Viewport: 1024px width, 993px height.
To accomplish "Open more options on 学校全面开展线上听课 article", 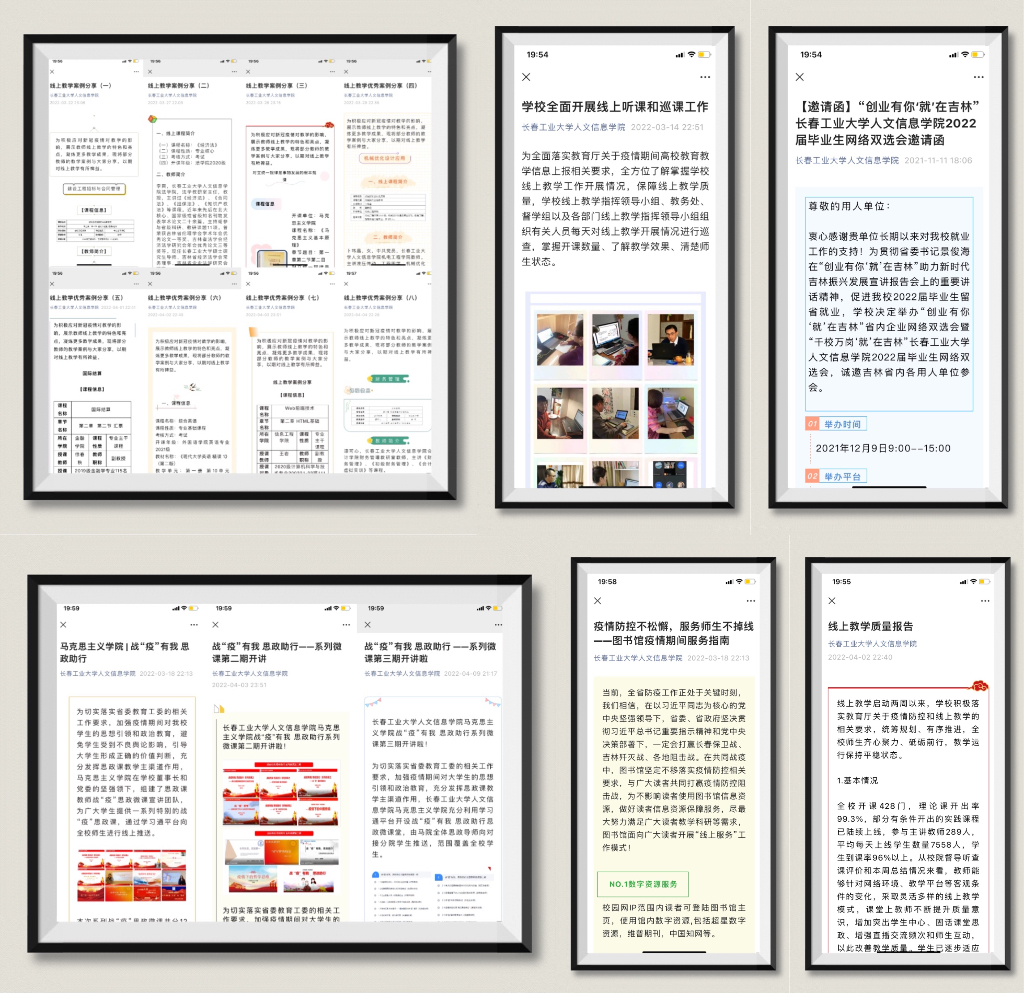I will click(x=706, y=77).
